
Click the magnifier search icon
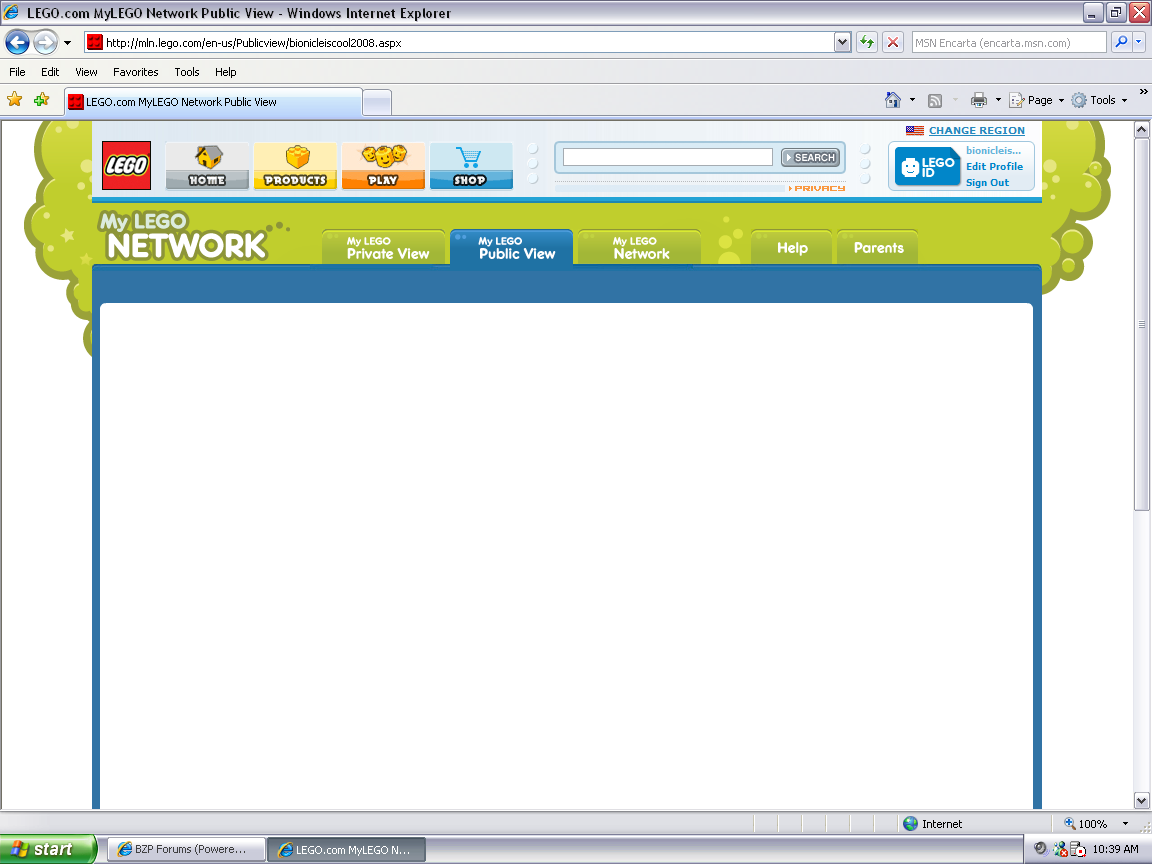(1121, 43)
